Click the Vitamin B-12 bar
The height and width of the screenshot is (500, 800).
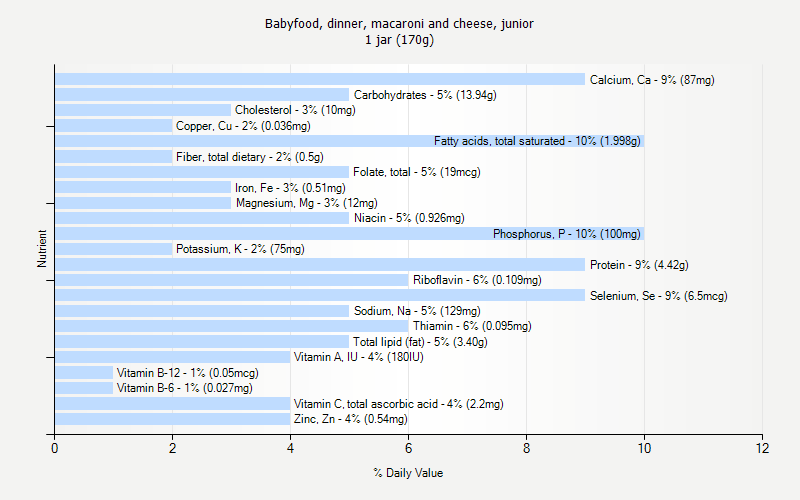(84, 372)
